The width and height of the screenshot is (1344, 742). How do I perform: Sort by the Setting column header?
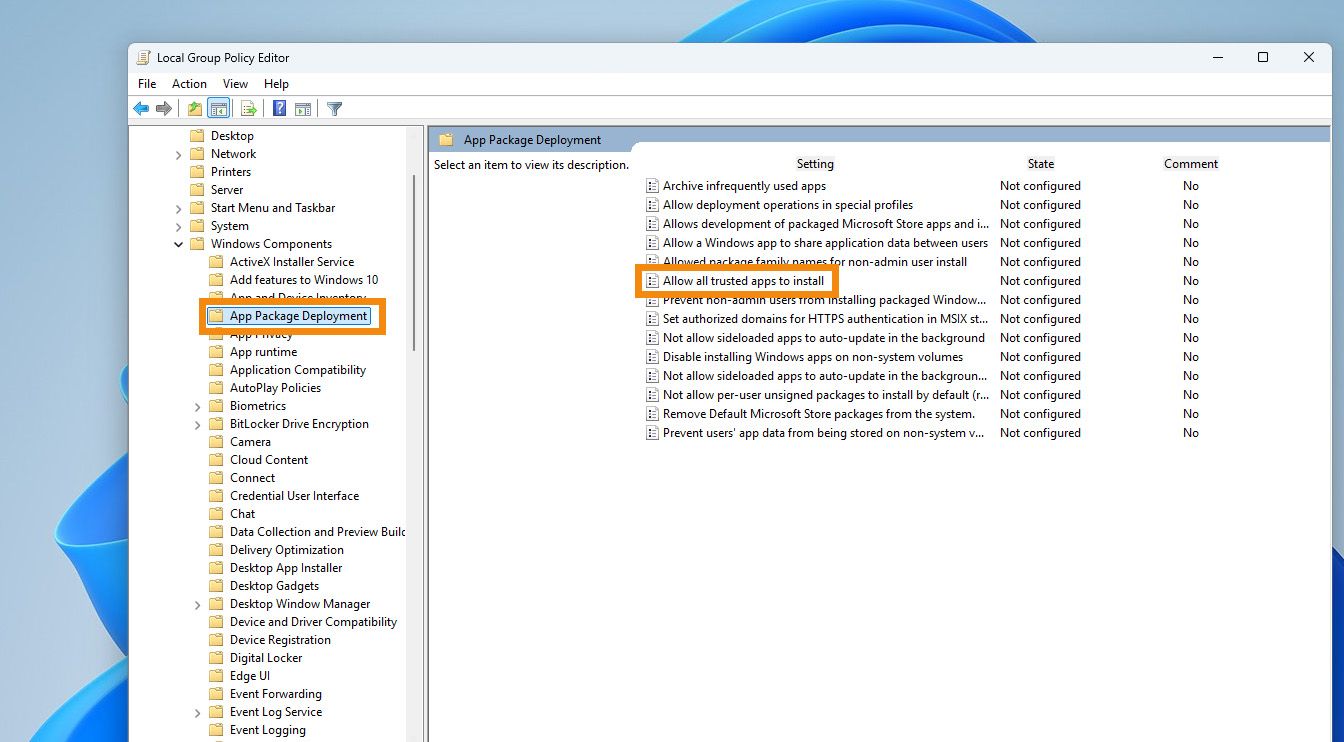[815, 164]
